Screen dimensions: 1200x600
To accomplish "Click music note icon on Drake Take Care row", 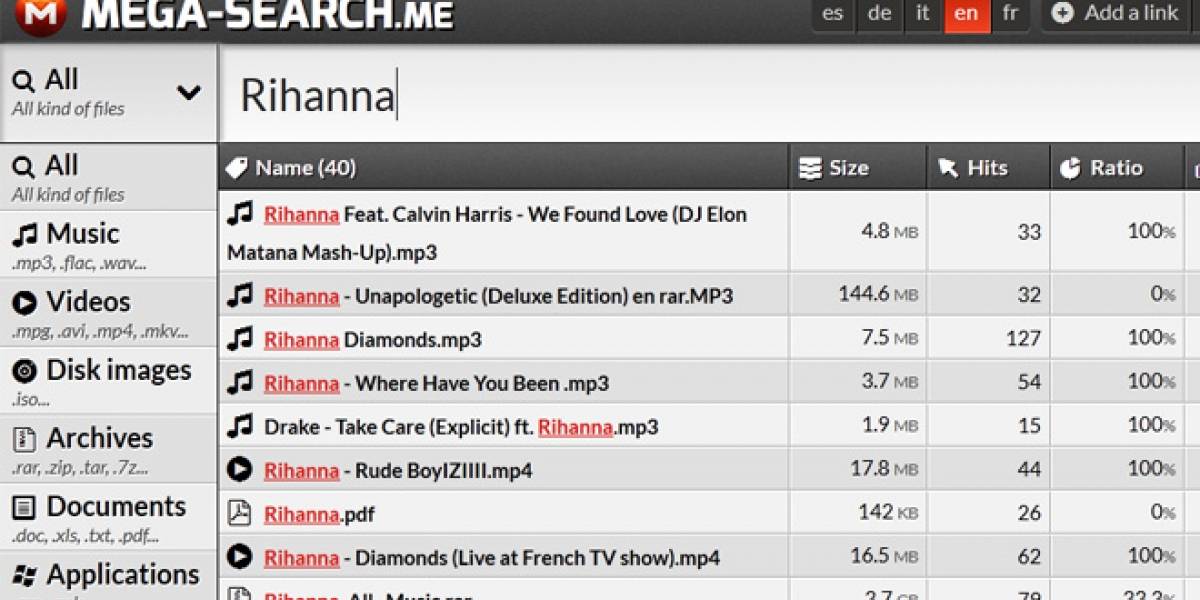I will 240,426.
